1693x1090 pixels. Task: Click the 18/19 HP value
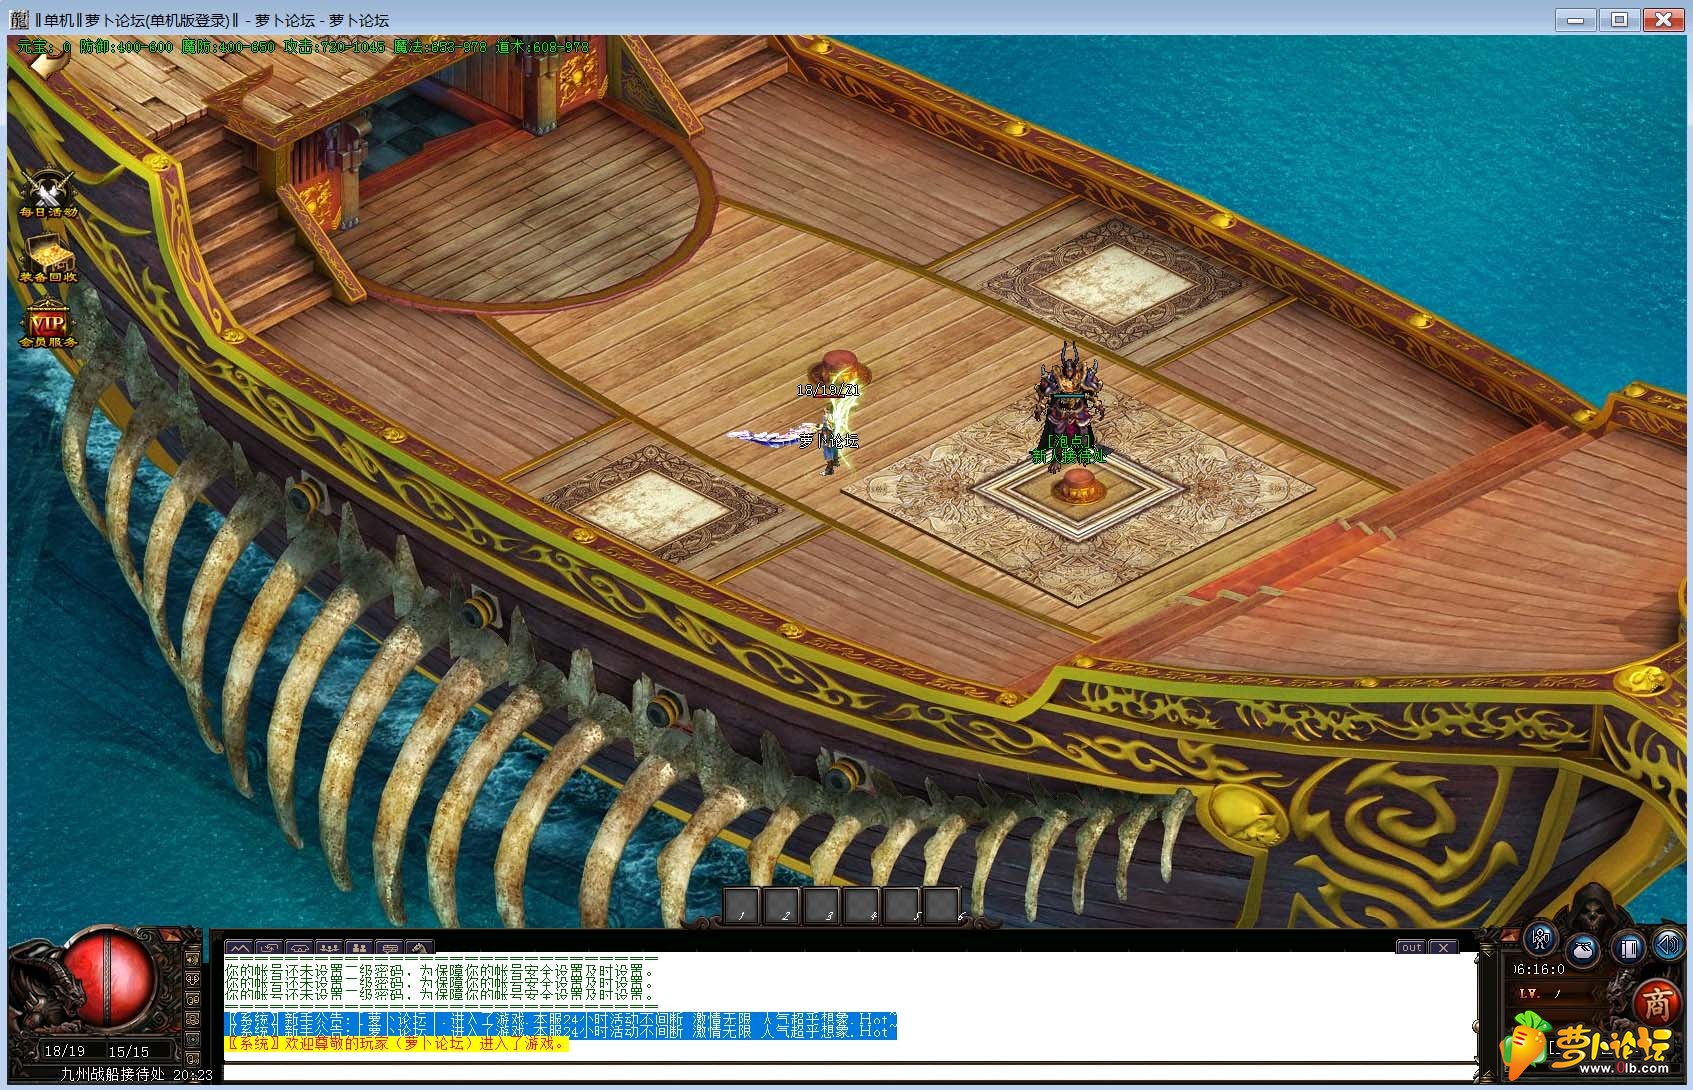tap(64, 1051)
